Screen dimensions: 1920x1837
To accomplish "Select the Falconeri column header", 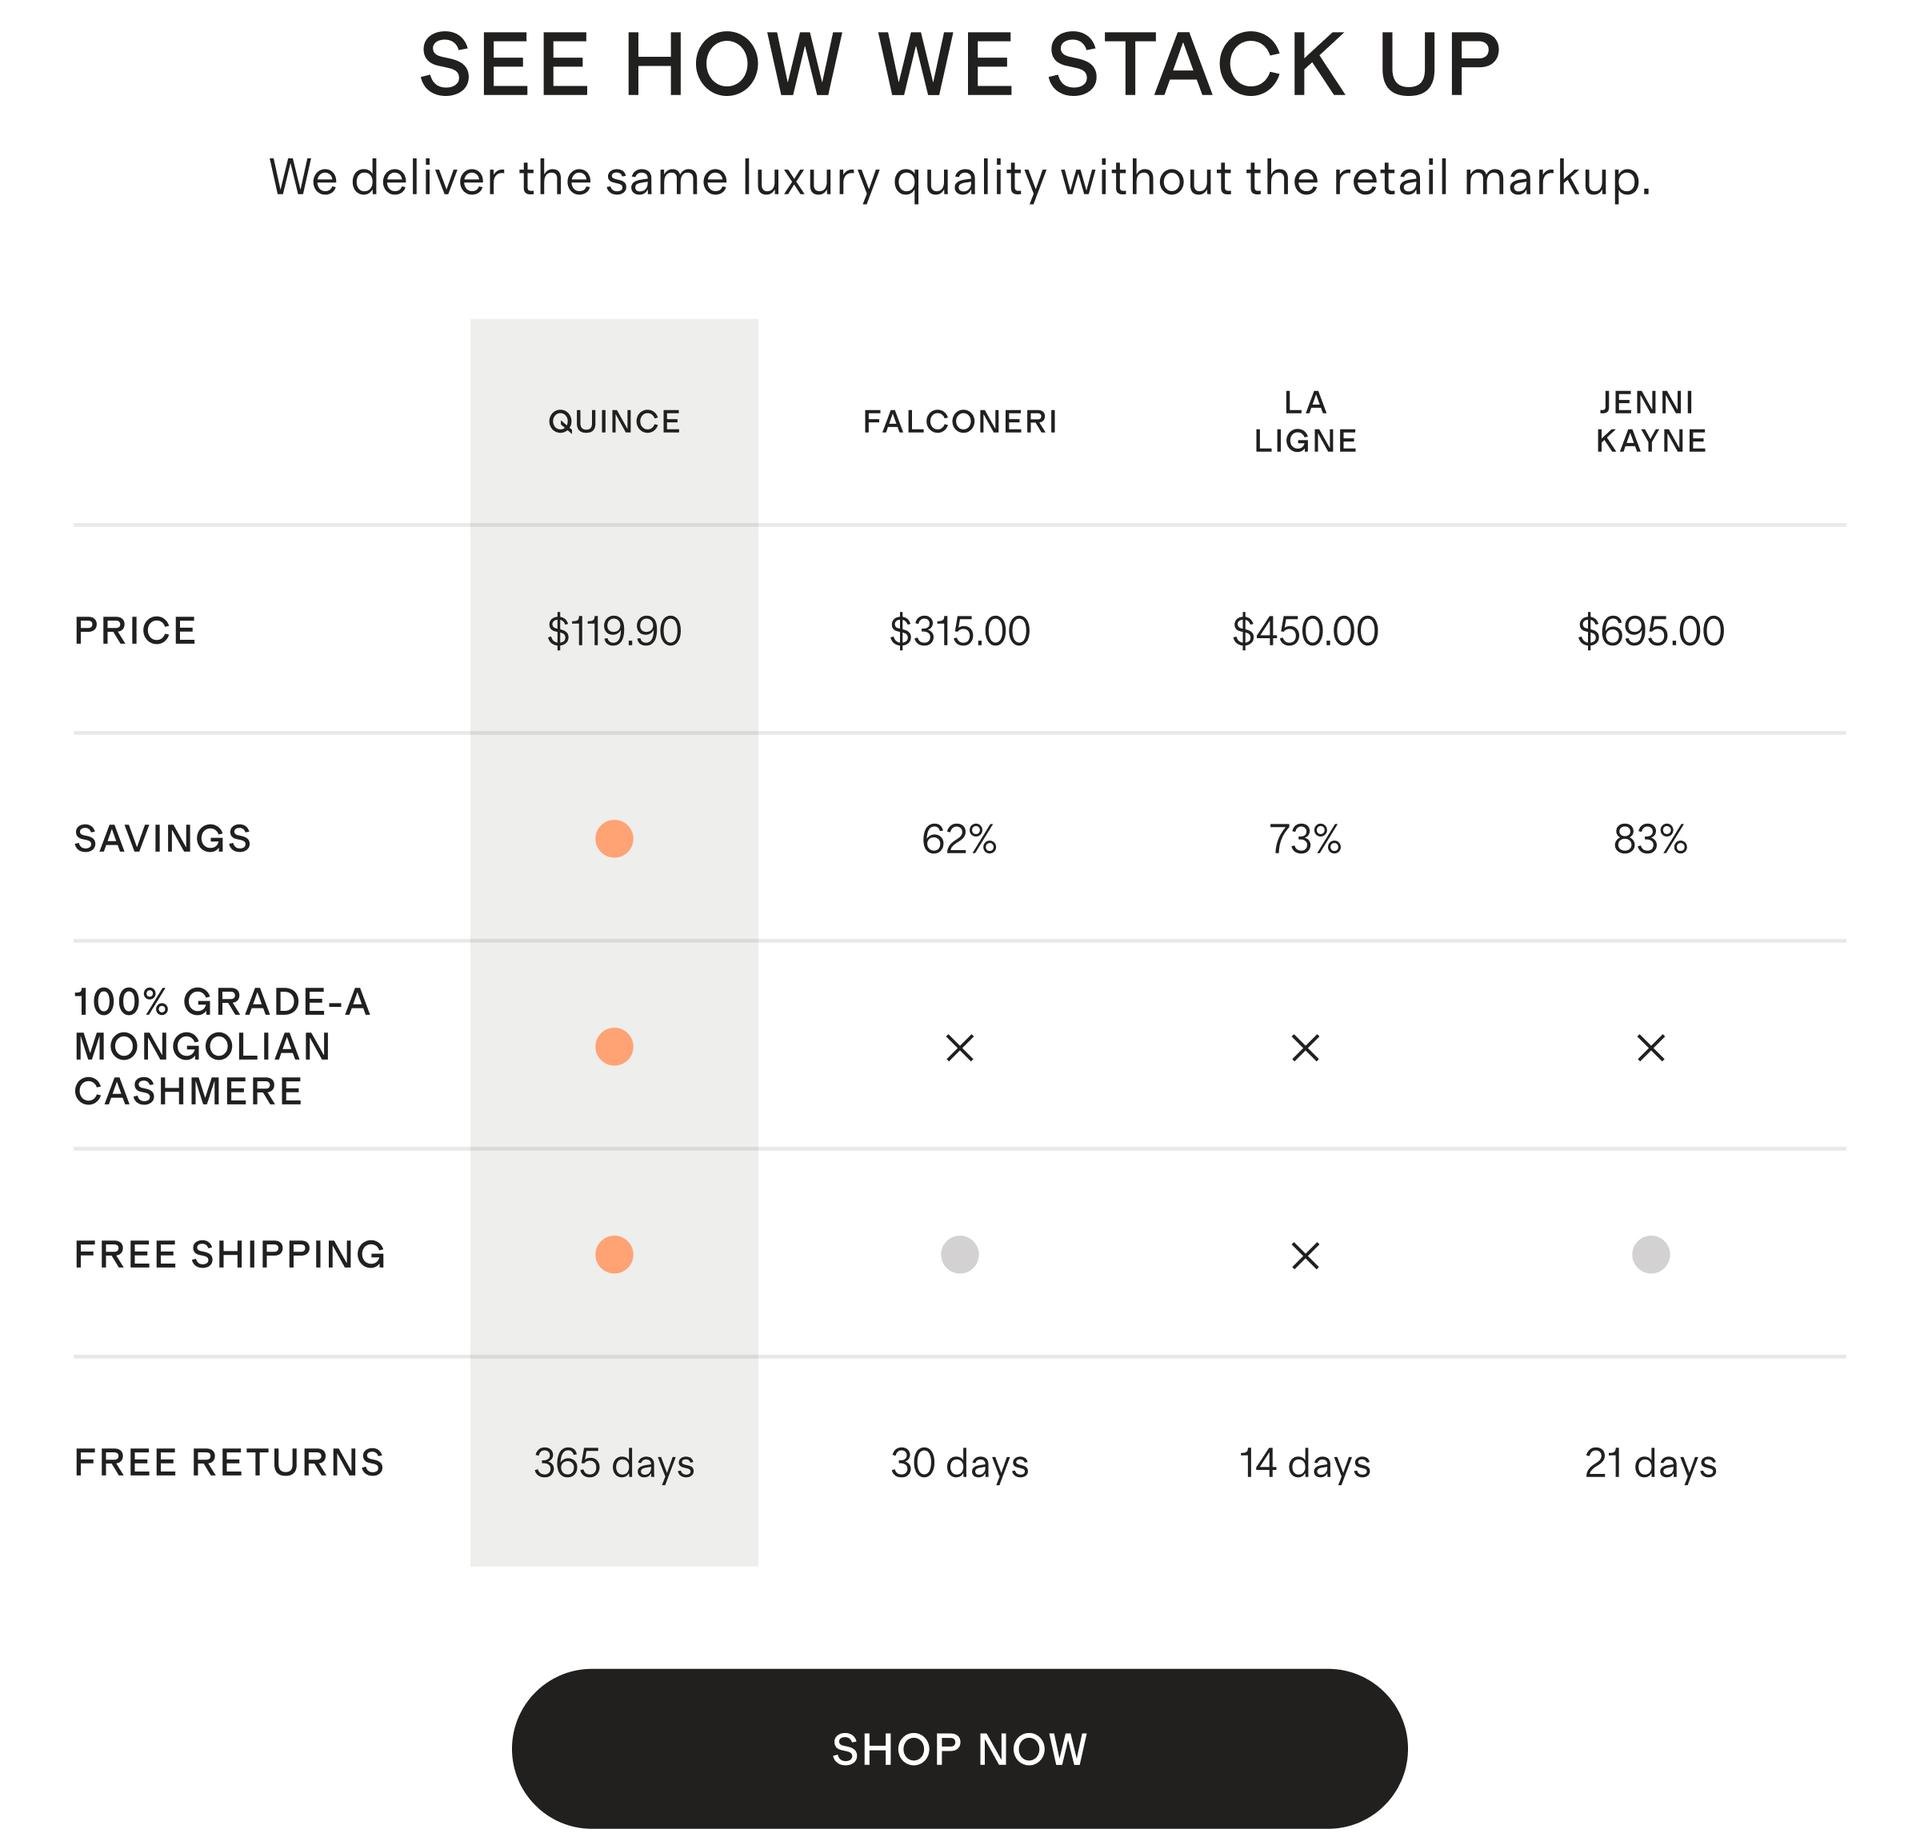I will click(959, 422).
